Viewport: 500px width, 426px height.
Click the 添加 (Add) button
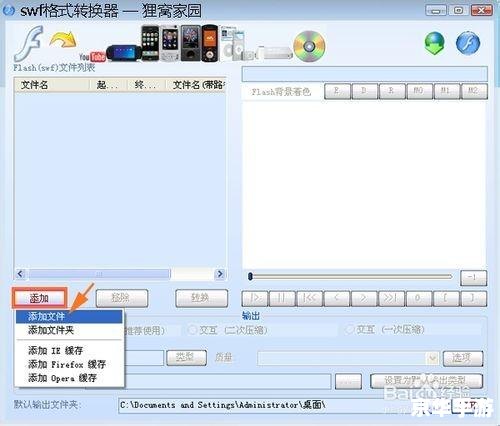coord(40,298)
